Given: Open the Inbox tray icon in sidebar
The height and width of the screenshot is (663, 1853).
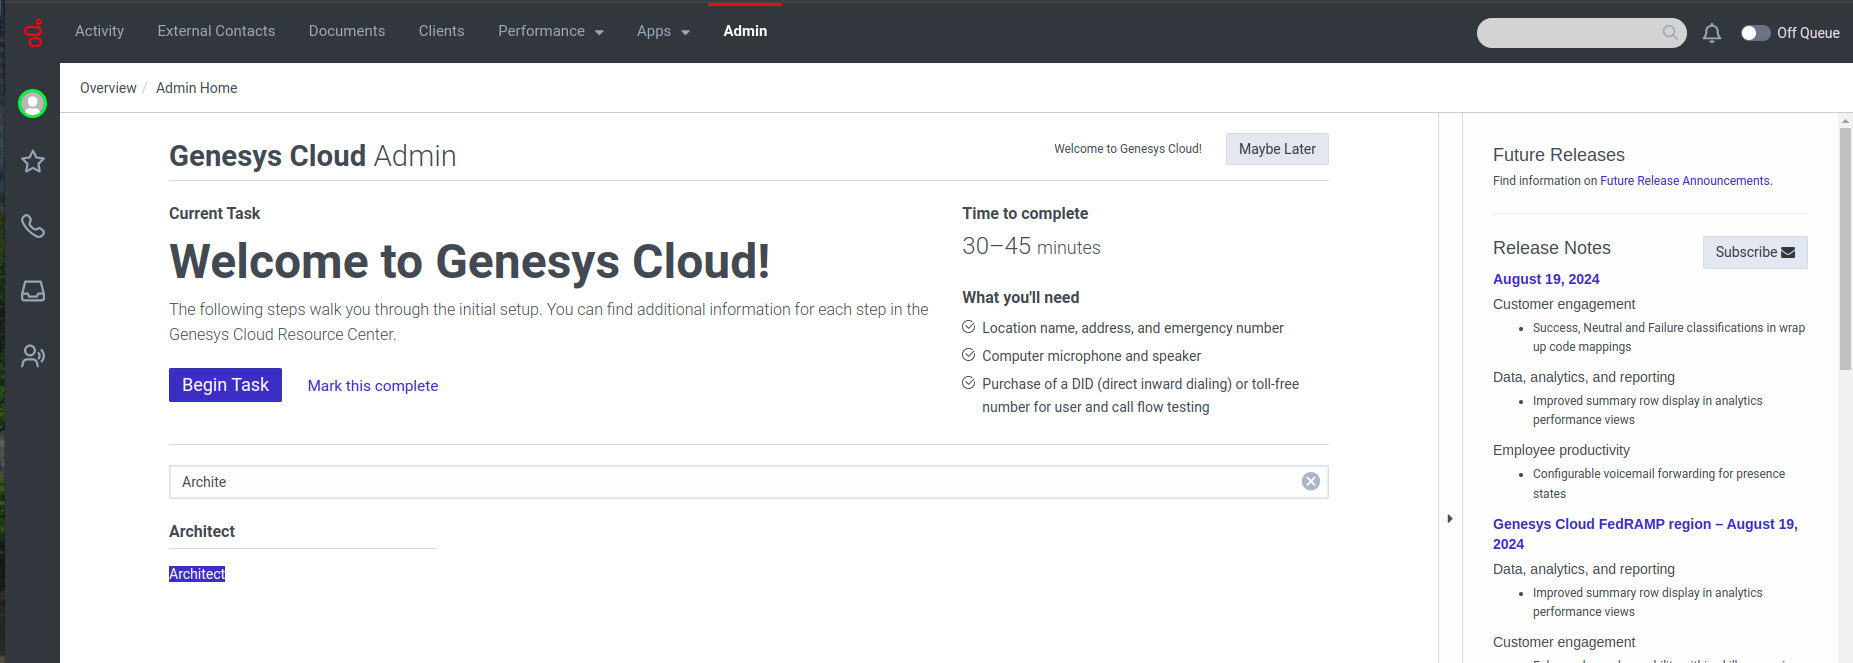Looking at the screenshot, I should (x=33, y=291).
